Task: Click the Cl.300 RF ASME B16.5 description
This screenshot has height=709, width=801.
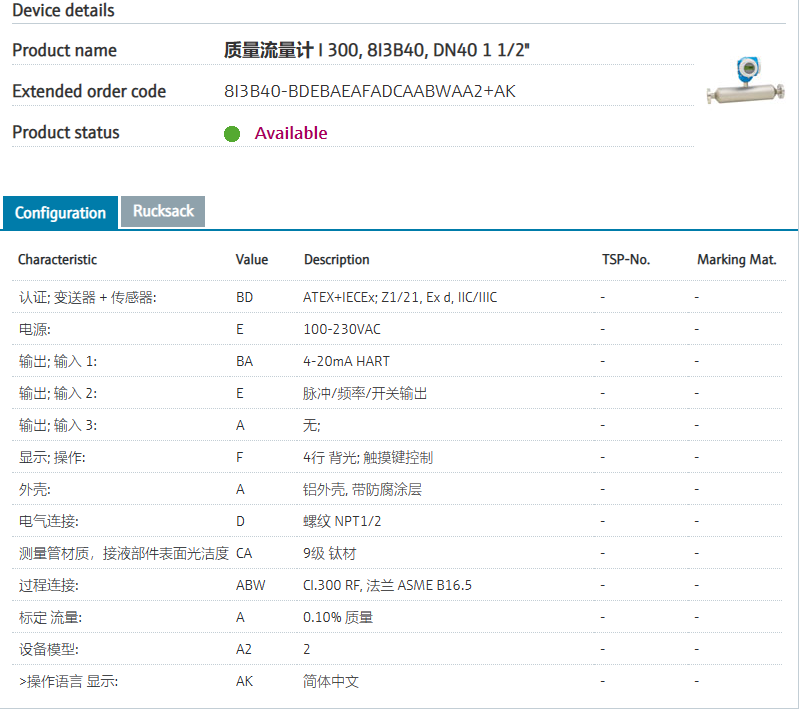Action: (x=387, y=585)
